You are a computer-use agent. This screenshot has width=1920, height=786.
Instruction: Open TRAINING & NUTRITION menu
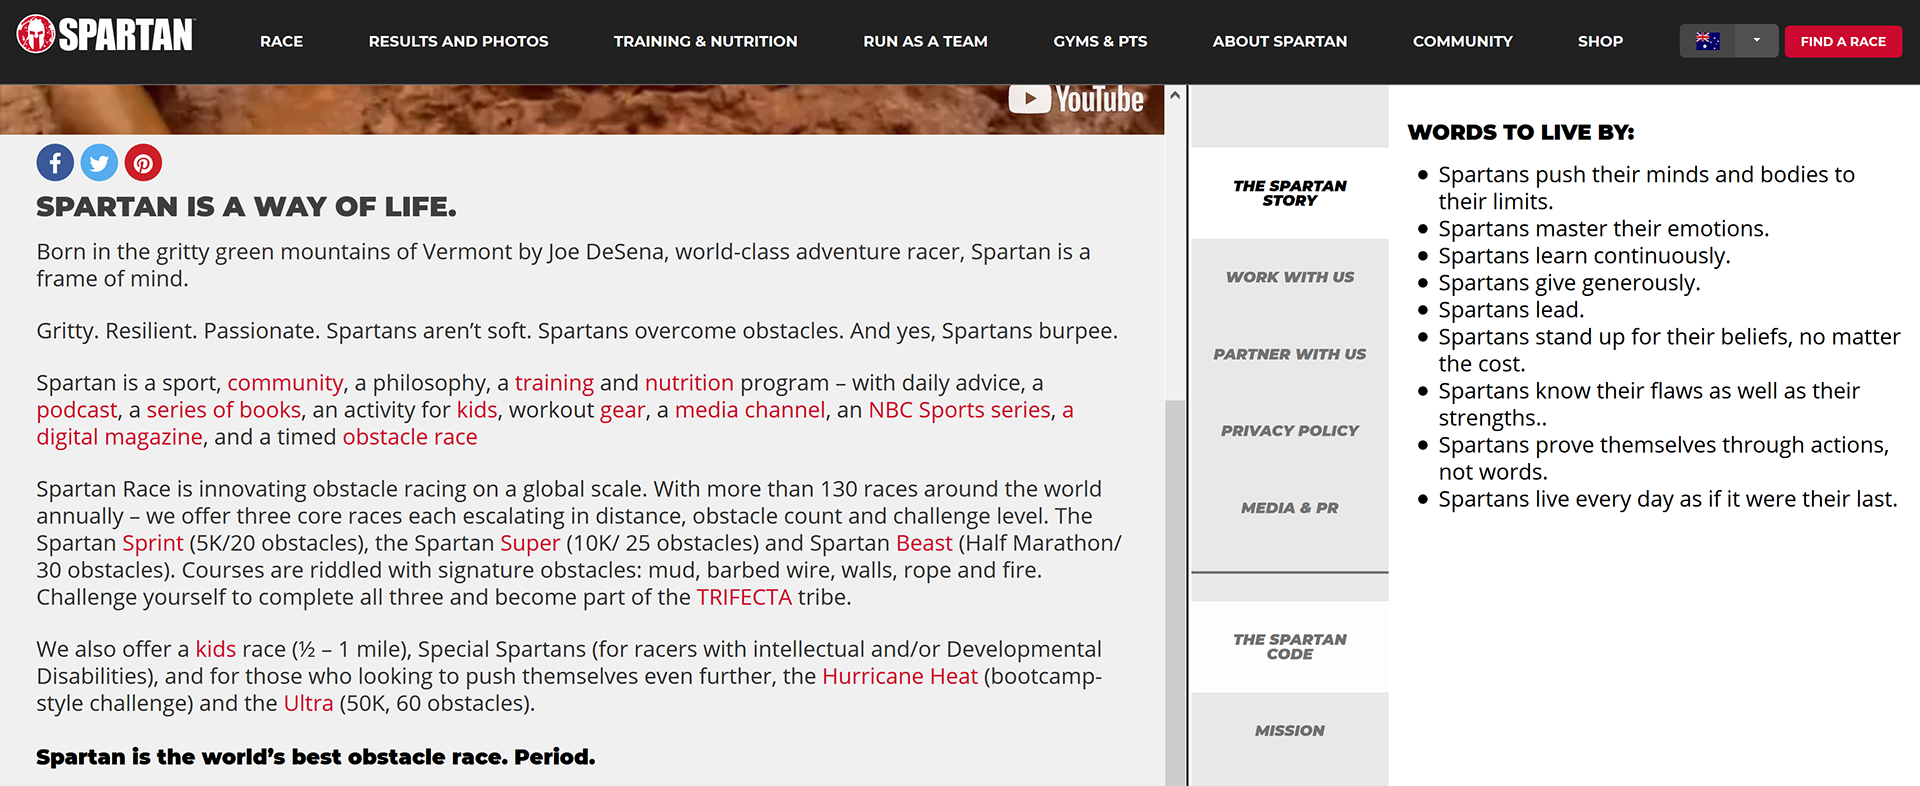click(x=705, y=41)
